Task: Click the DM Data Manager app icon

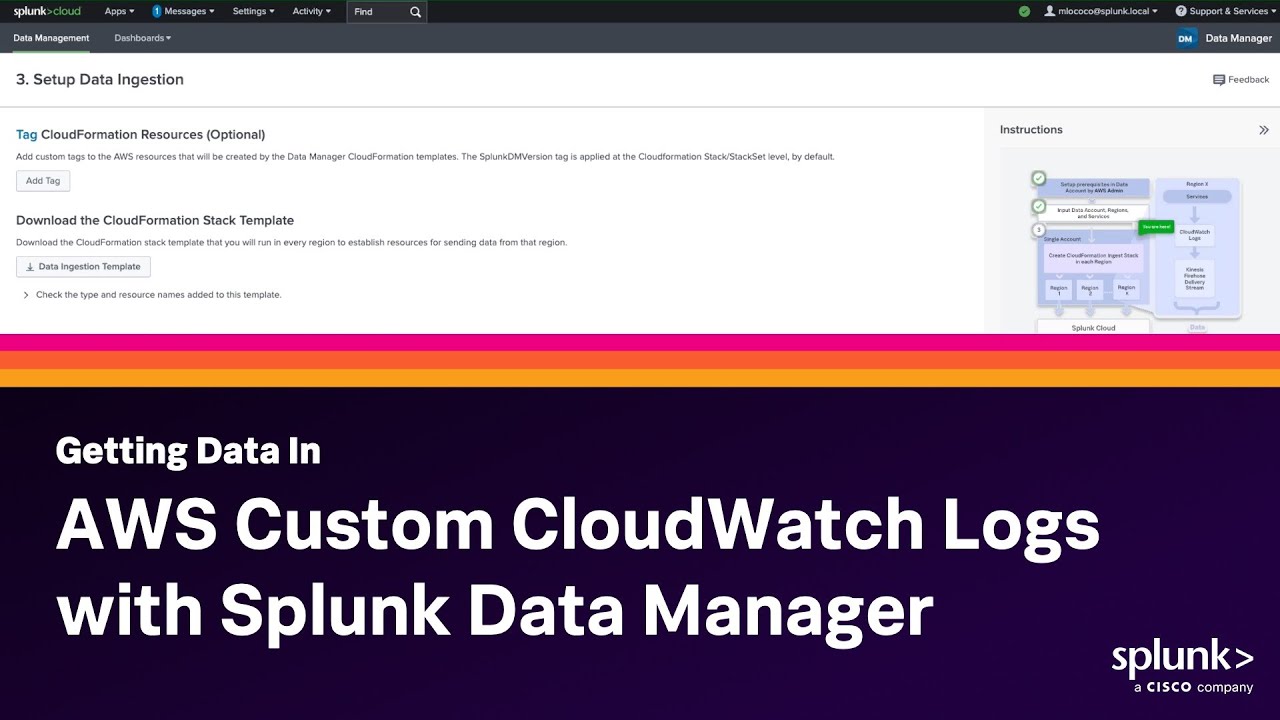Action: point(1186,38)
